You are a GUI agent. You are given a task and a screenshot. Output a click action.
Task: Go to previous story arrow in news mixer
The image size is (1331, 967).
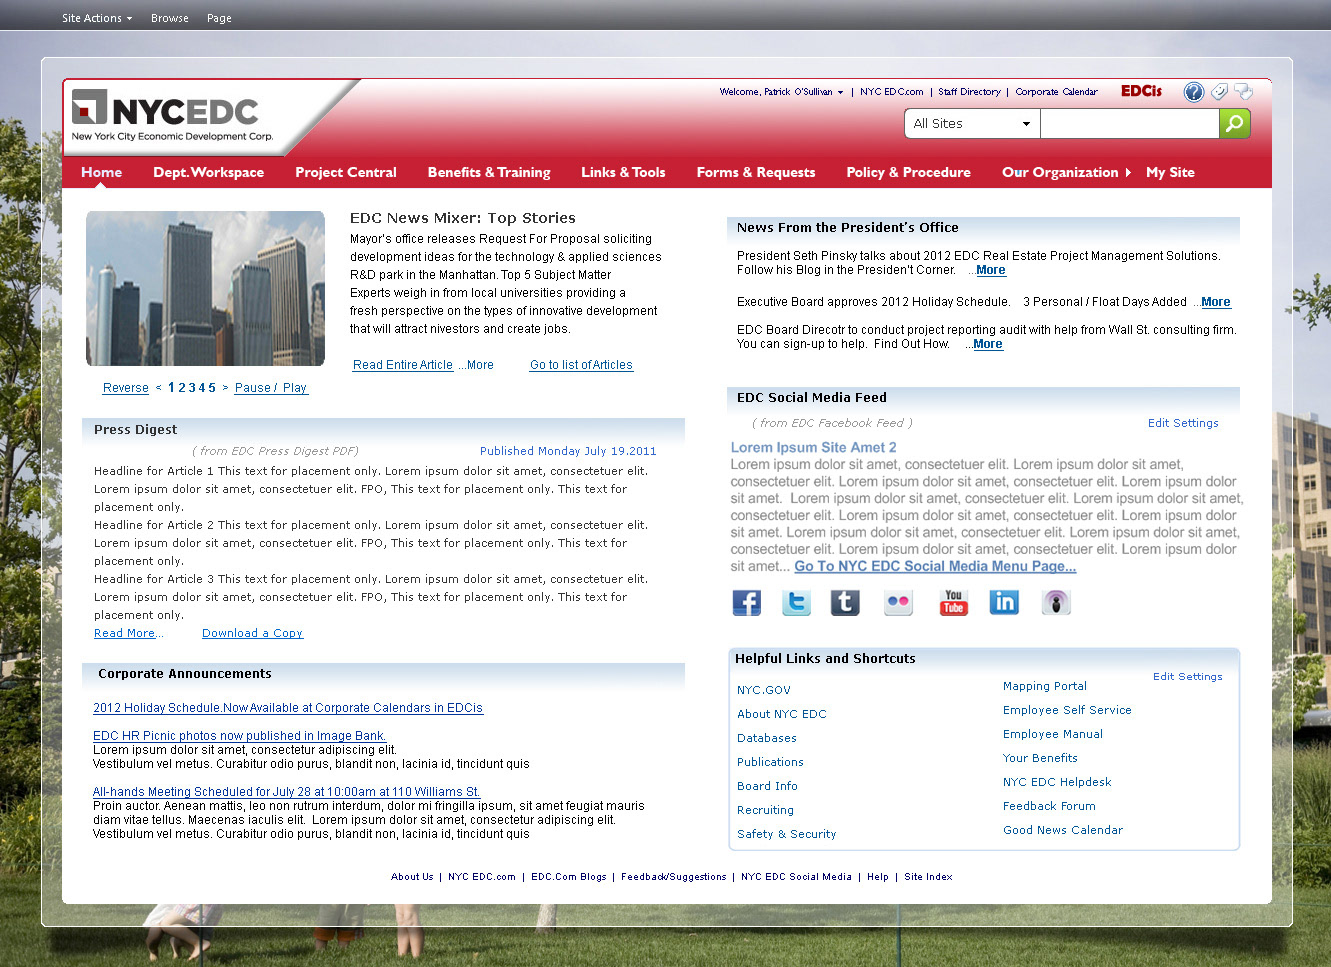[158, 388]
